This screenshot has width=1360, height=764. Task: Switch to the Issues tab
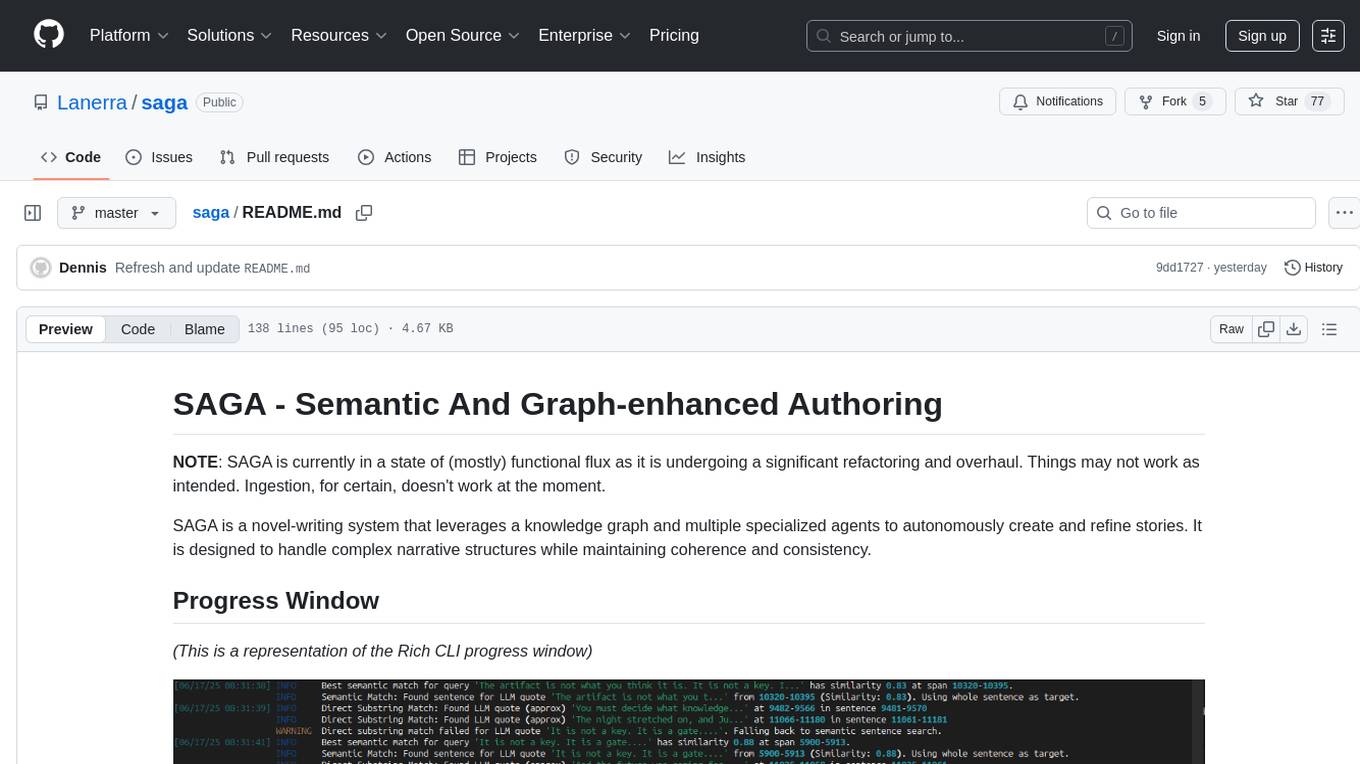(x=159, y=157)
